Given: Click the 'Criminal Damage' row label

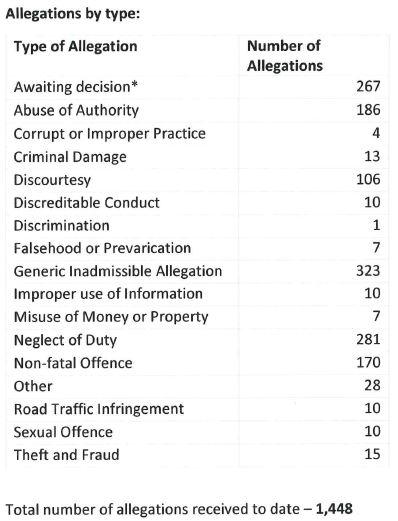Looking at the screenshot, I should (70, 157).
